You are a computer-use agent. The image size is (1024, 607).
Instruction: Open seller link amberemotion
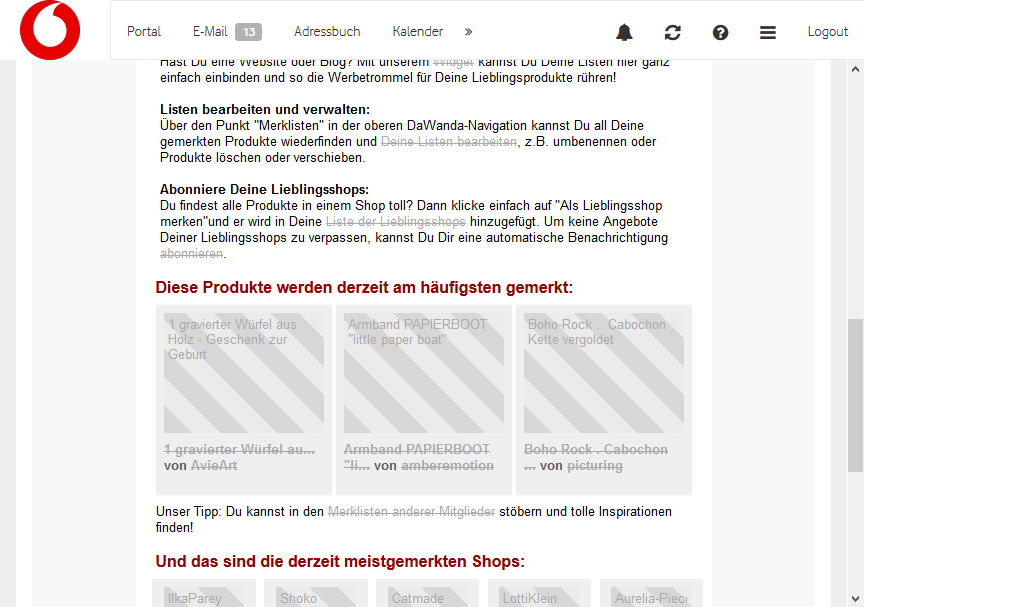pyautogui.click(x=447, y=466)
